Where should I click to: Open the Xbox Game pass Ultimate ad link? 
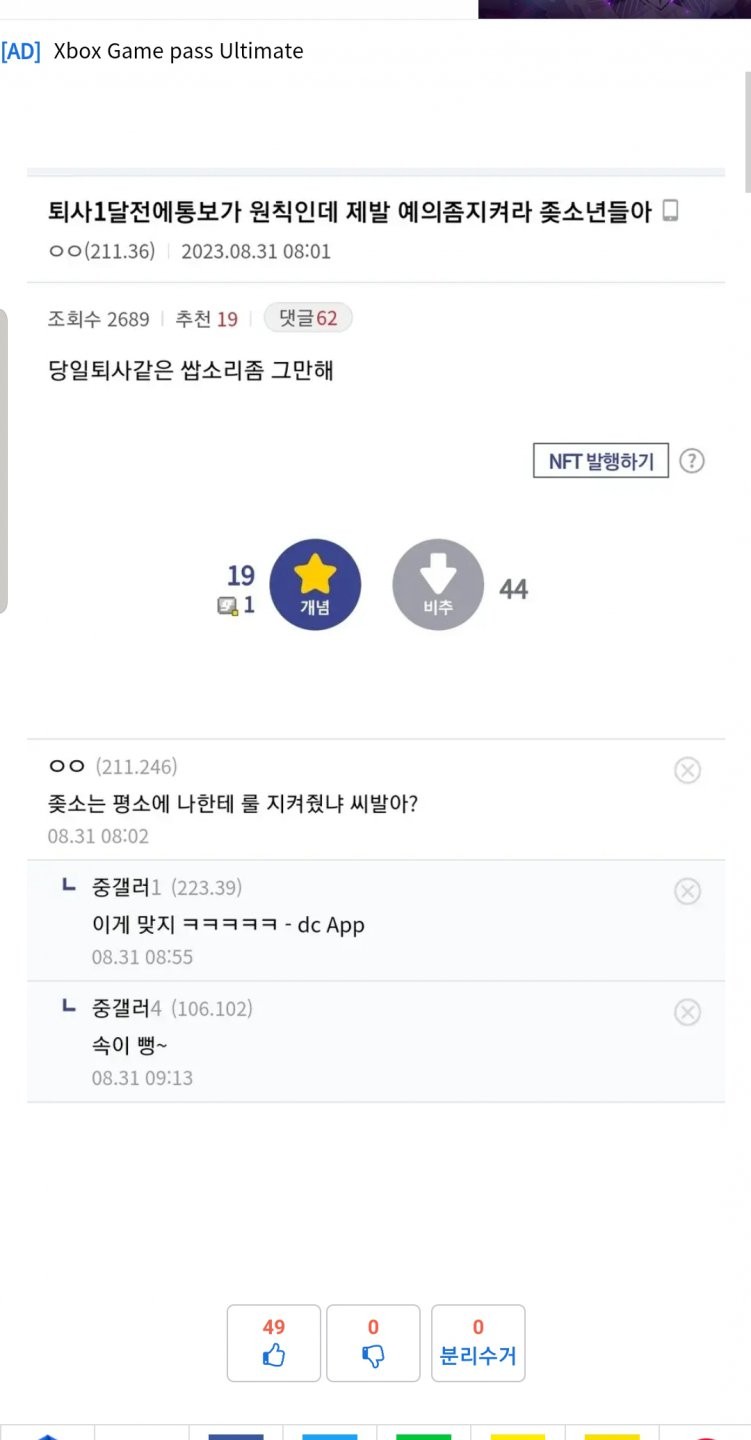click(x=178, y=51)
